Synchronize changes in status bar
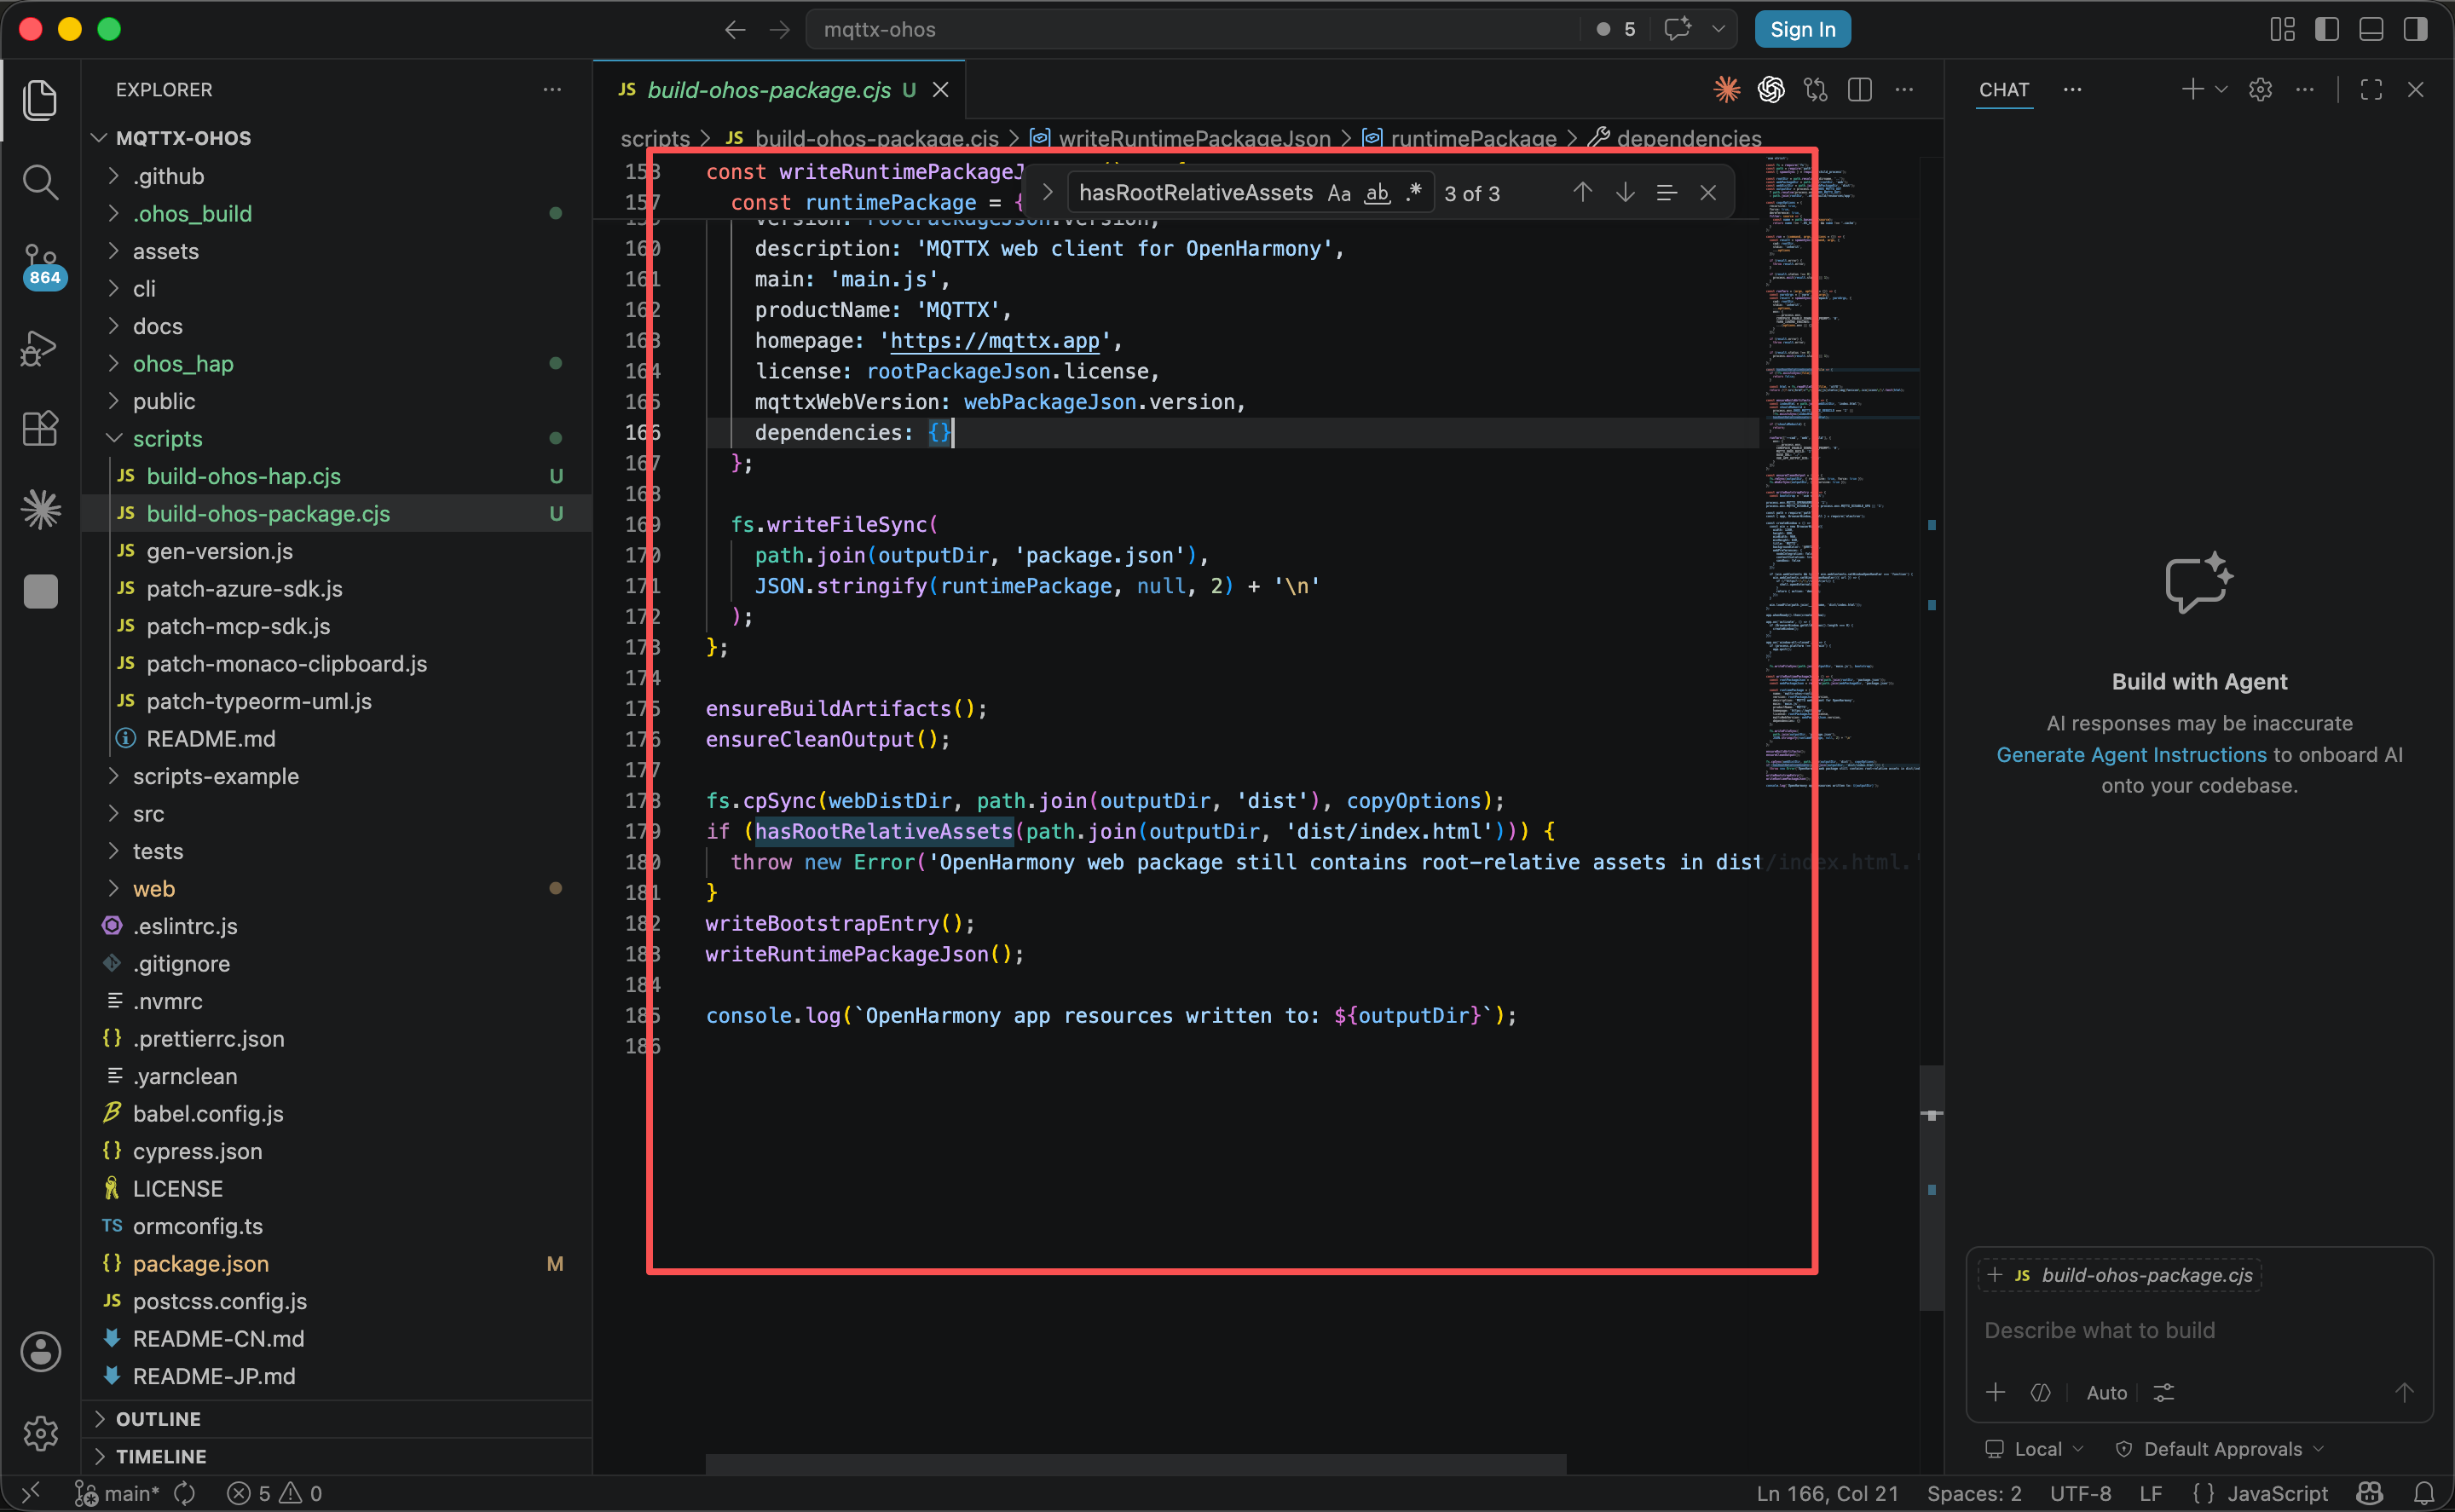This screenshot has width=2455, height=1512. [185, 1493]
